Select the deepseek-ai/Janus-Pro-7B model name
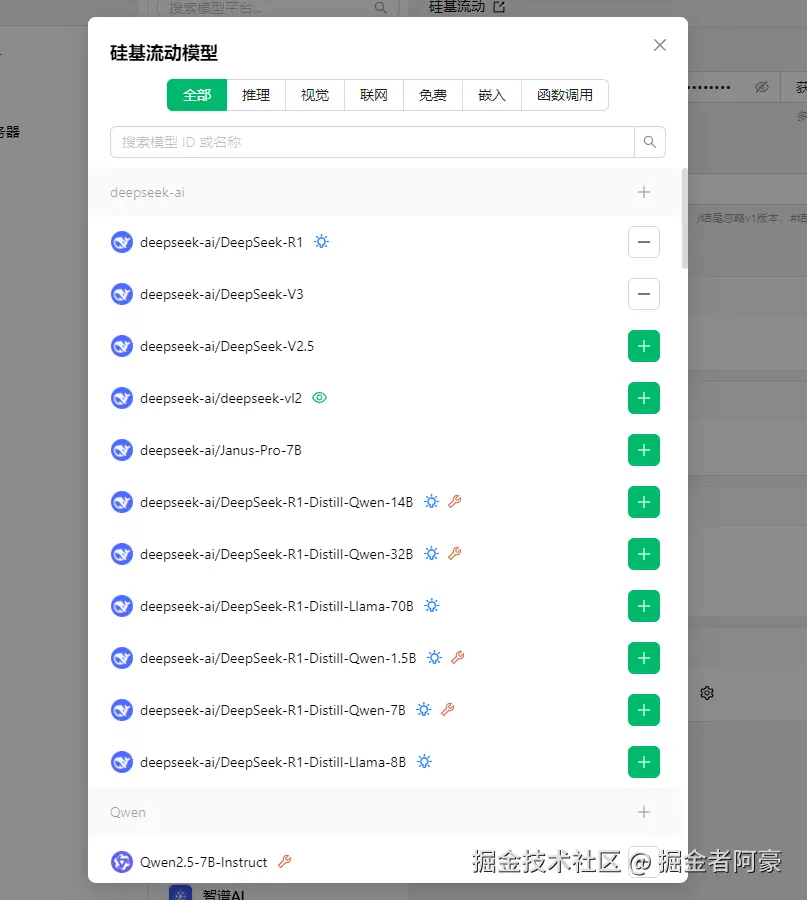The width and height of the screenshot is (807, 900). tap(221, 451)
